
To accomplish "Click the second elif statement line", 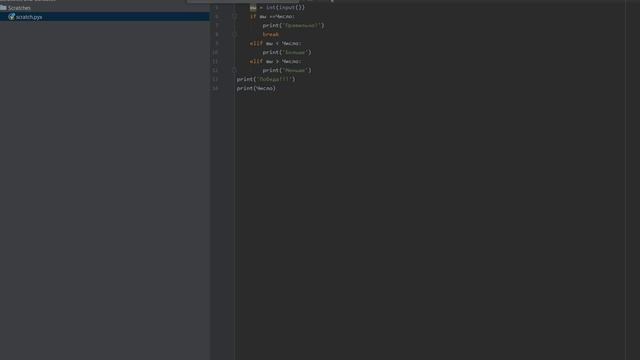I will [x=276, y=61].
